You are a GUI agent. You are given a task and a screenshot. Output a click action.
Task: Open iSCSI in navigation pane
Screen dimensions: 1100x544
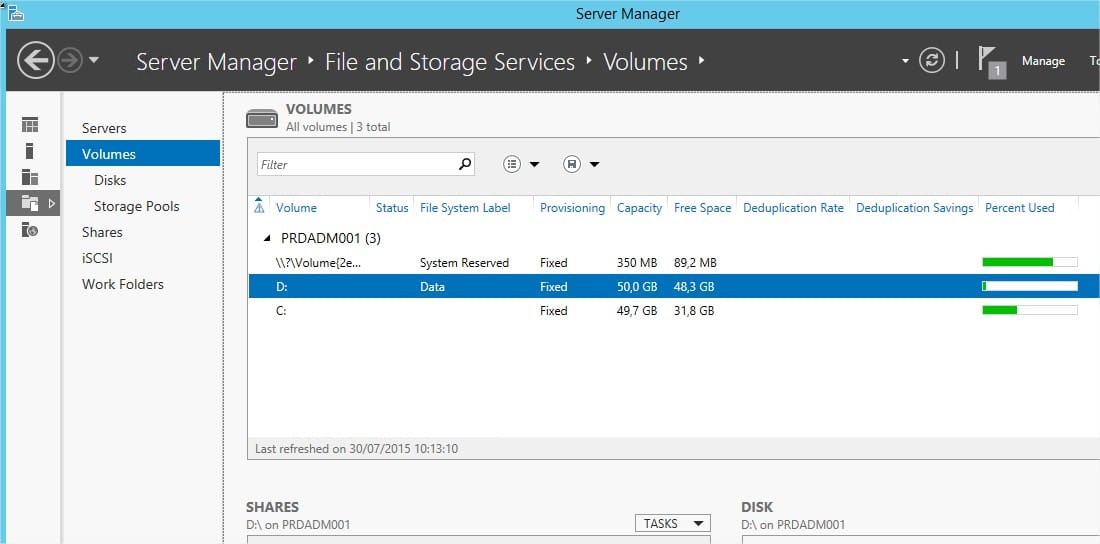click(x=97, y=258)
